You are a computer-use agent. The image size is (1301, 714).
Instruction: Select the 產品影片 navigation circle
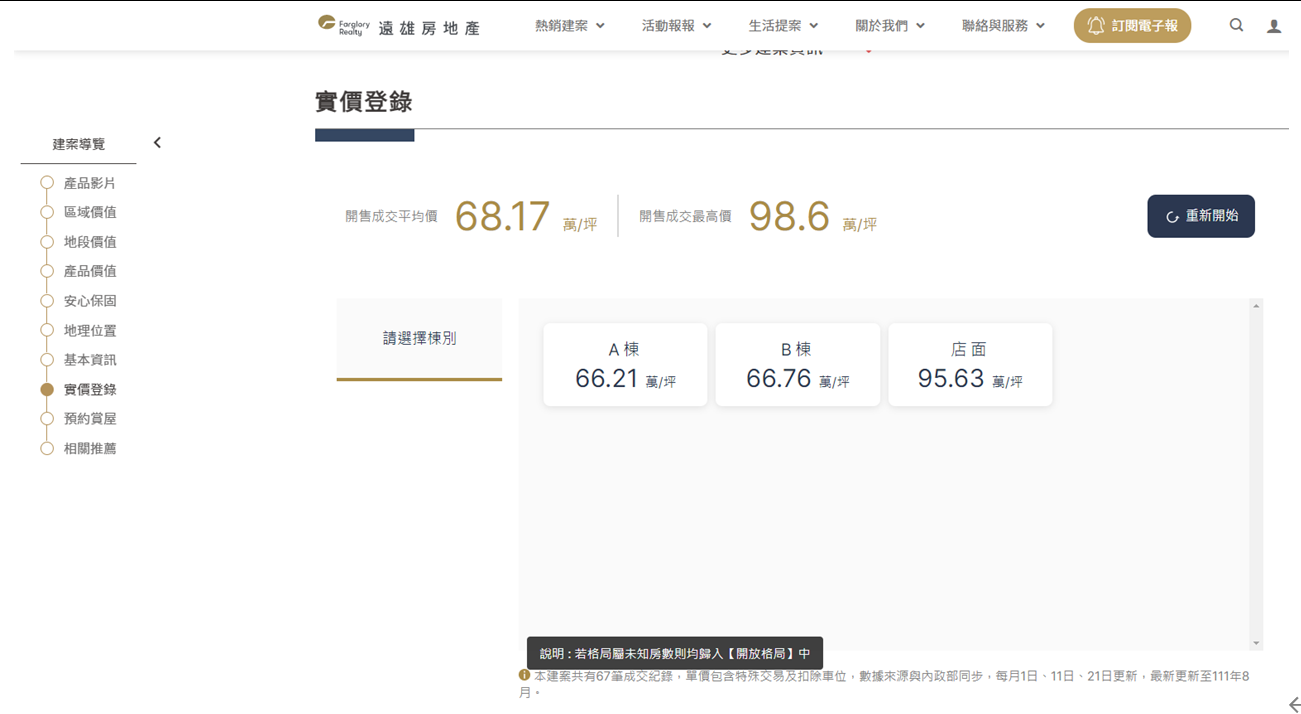tap(47, 183)
